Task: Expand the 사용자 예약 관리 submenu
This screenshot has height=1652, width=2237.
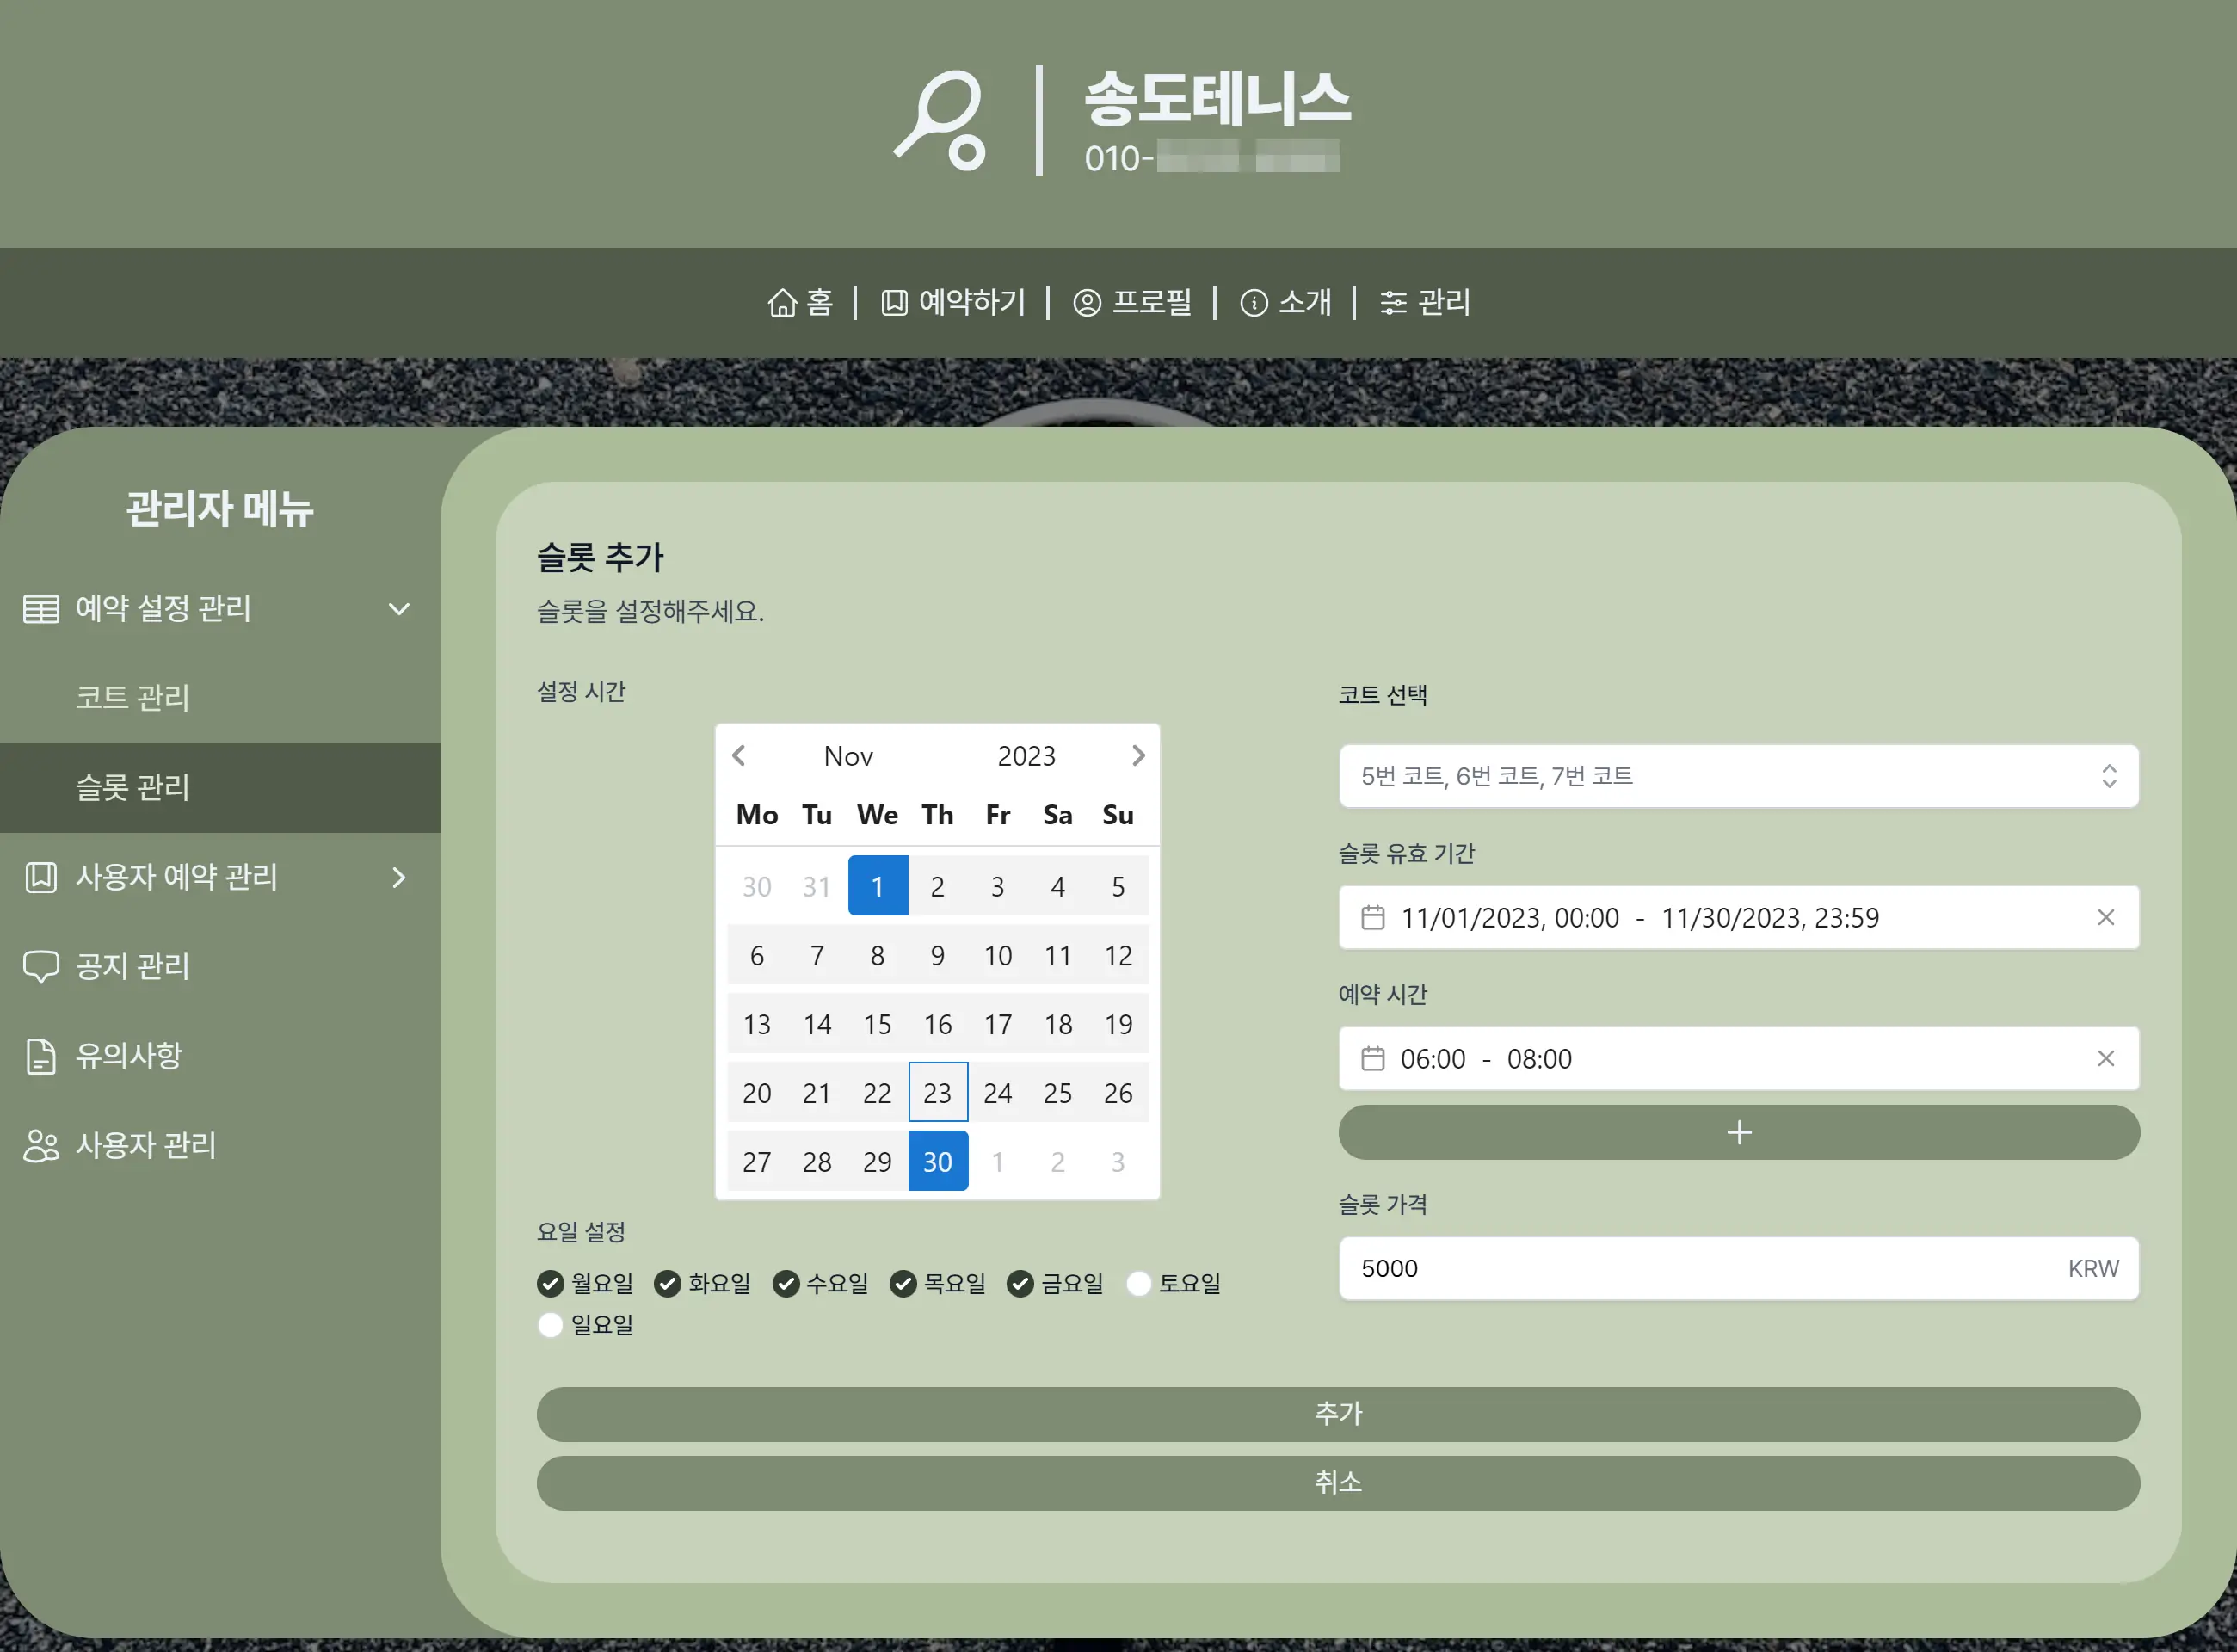Action: tap(399, 877)
